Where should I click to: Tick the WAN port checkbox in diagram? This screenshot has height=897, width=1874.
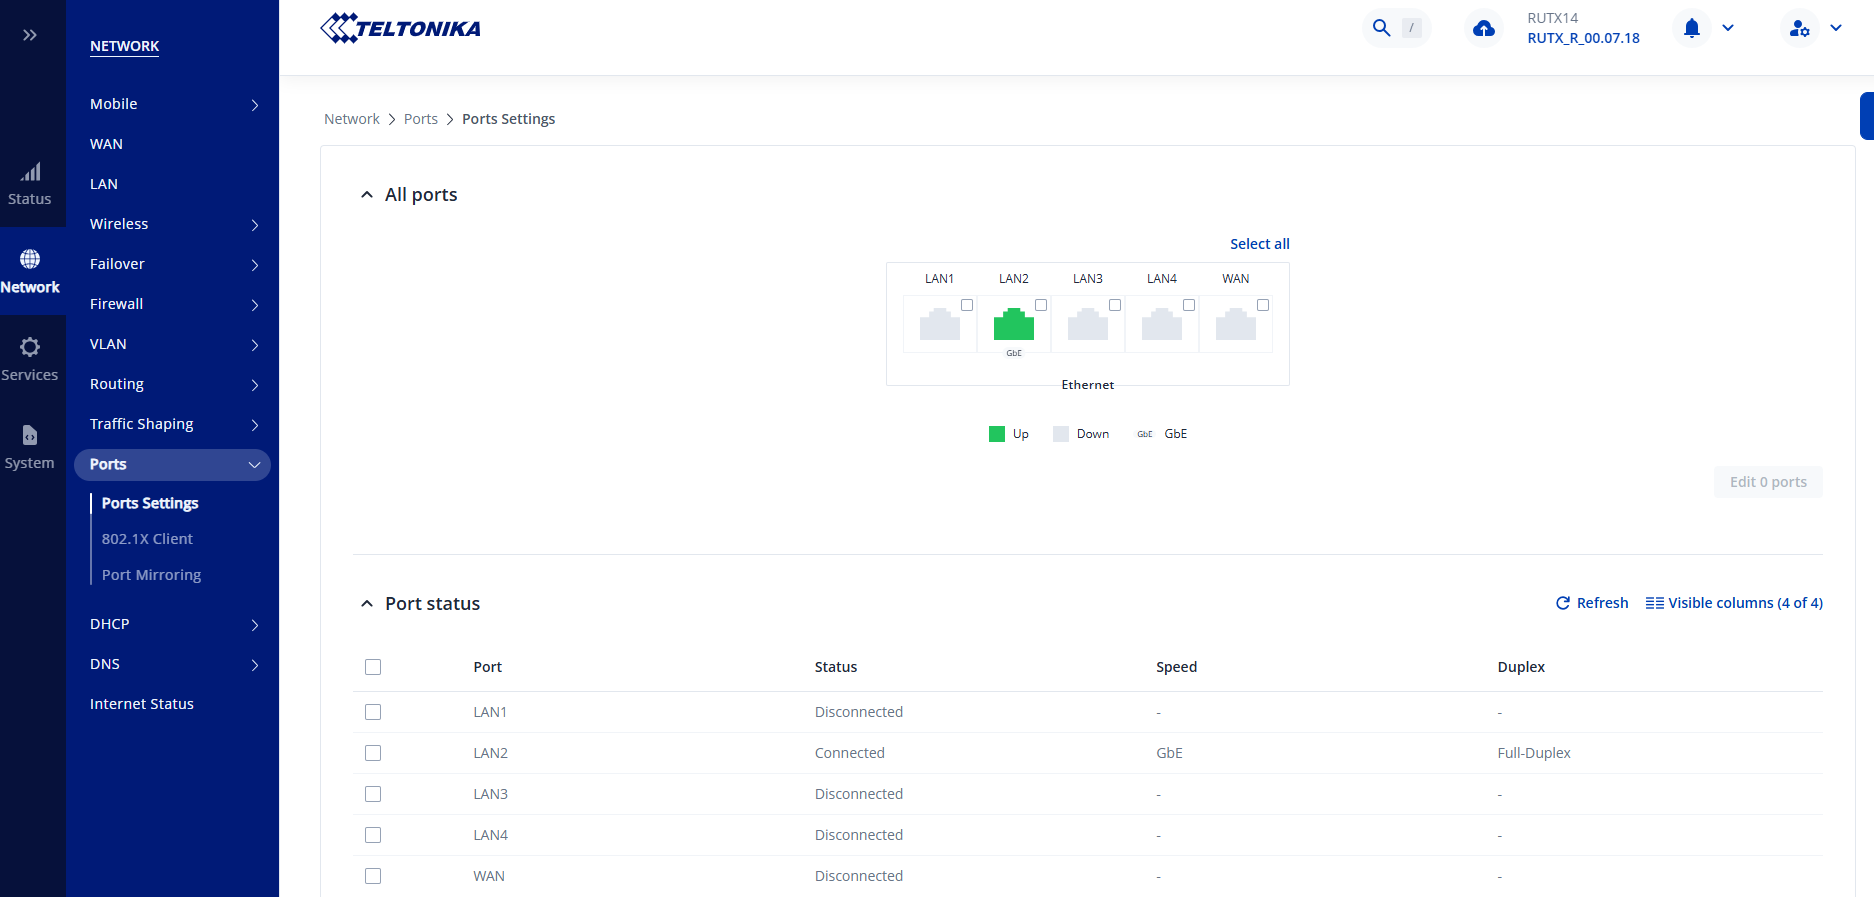[x=1263, y=305]
